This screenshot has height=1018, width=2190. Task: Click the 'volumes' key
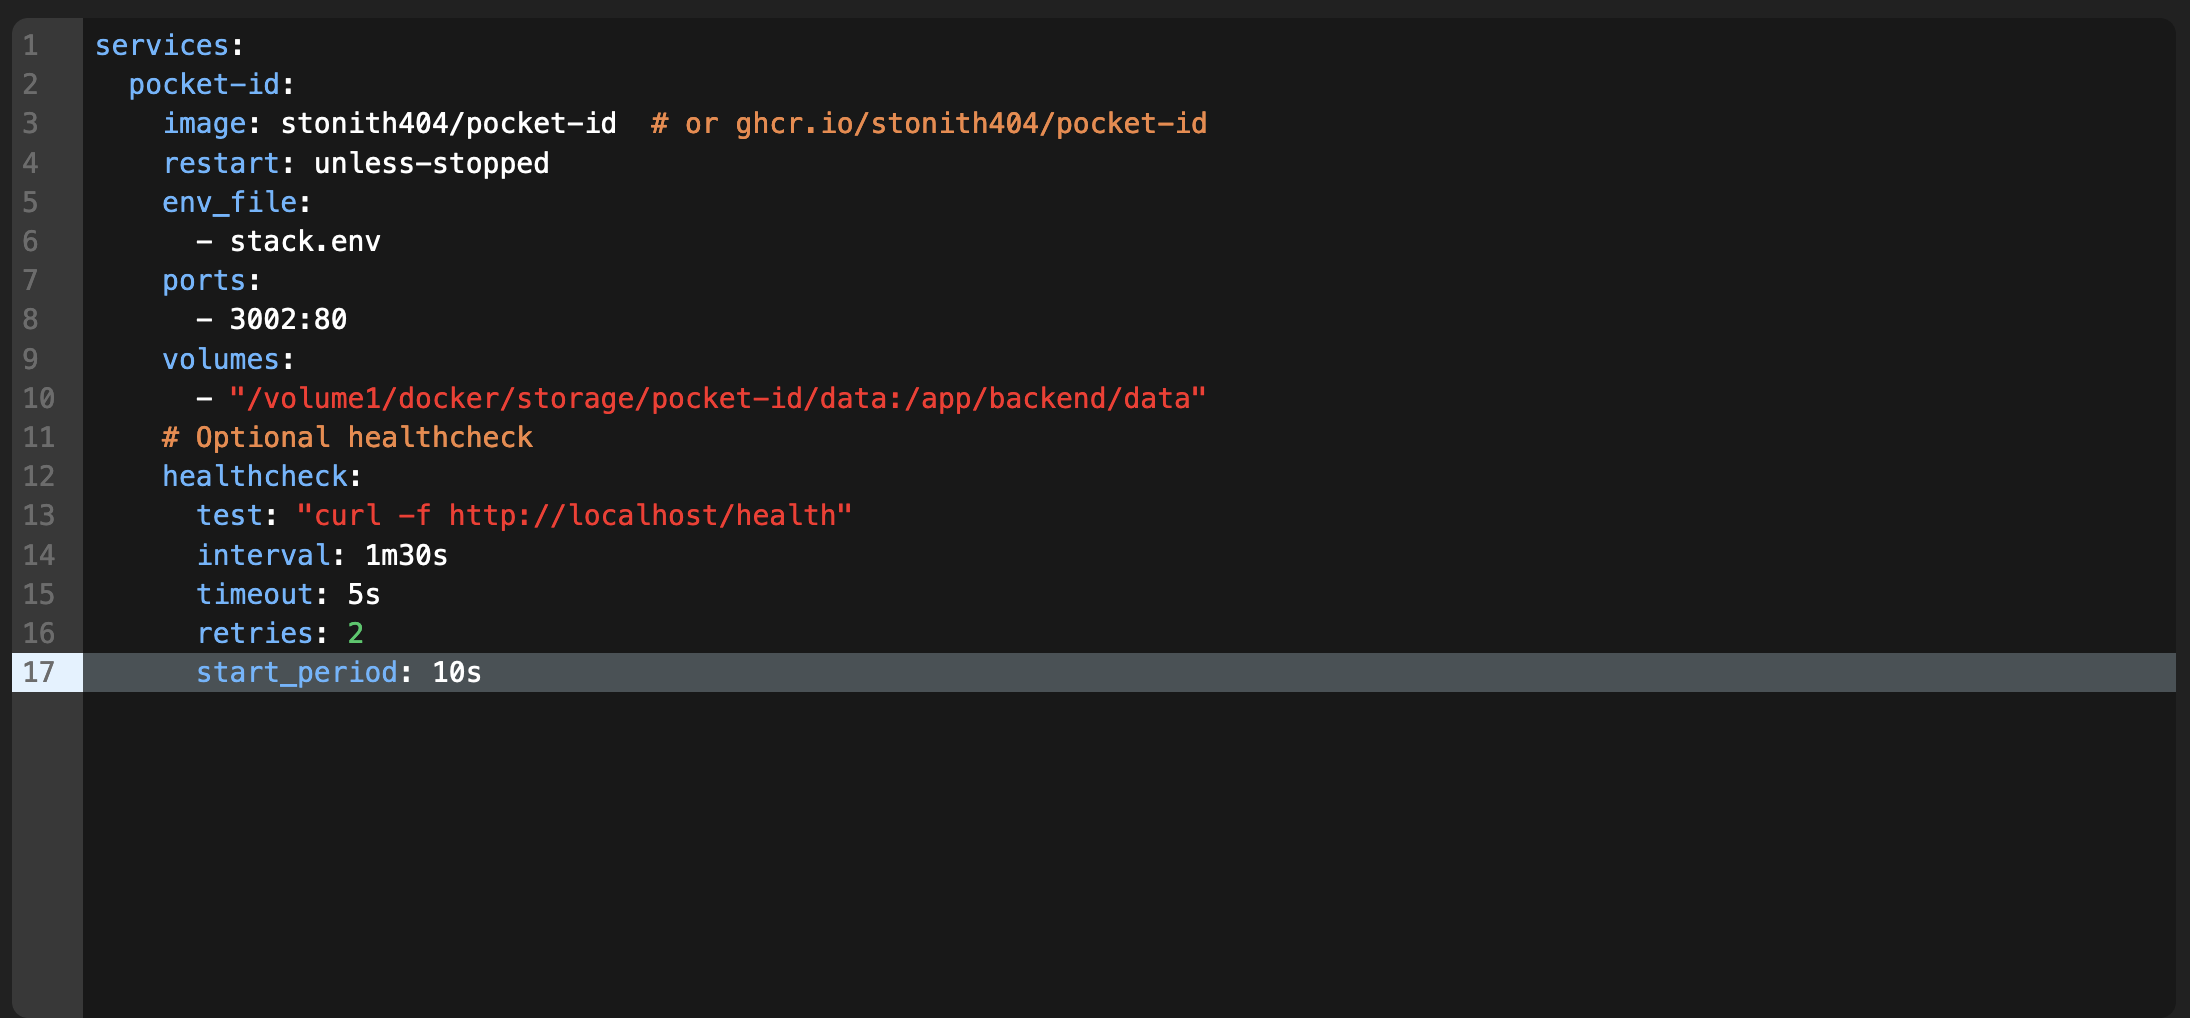click(x=221, y=359)
